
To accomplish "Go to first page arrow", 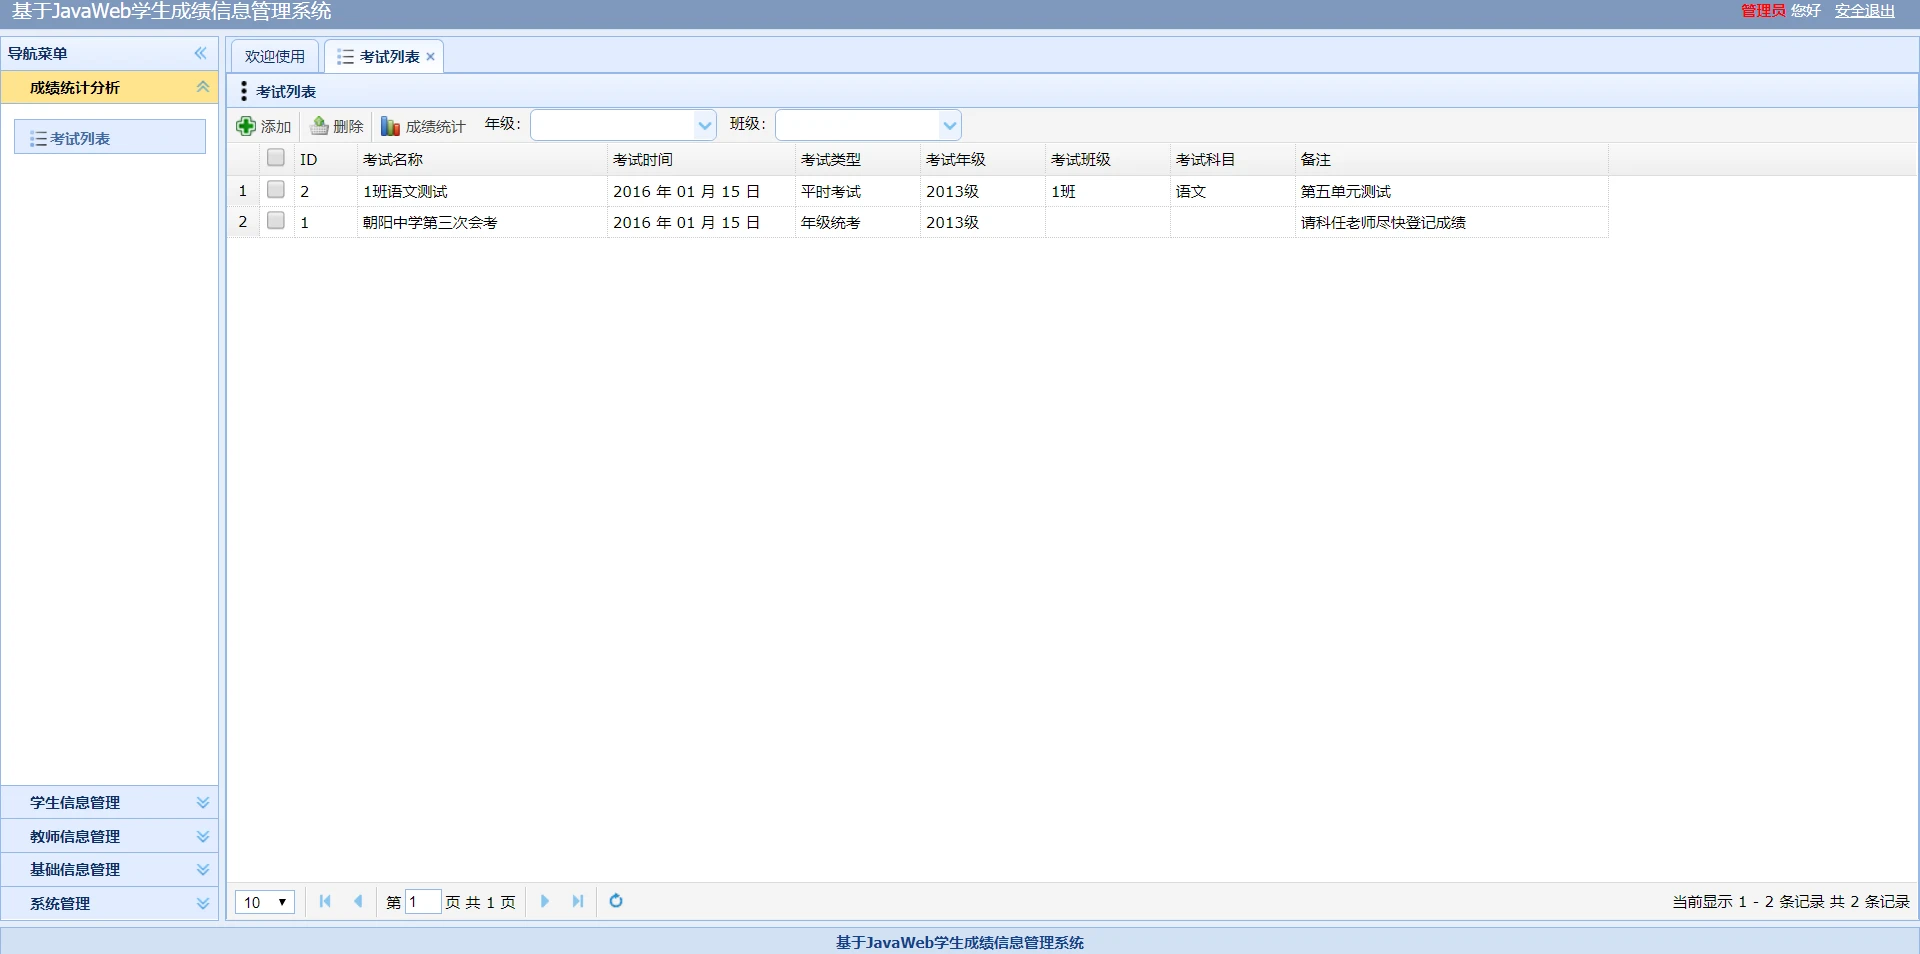I will pos(325,901).
